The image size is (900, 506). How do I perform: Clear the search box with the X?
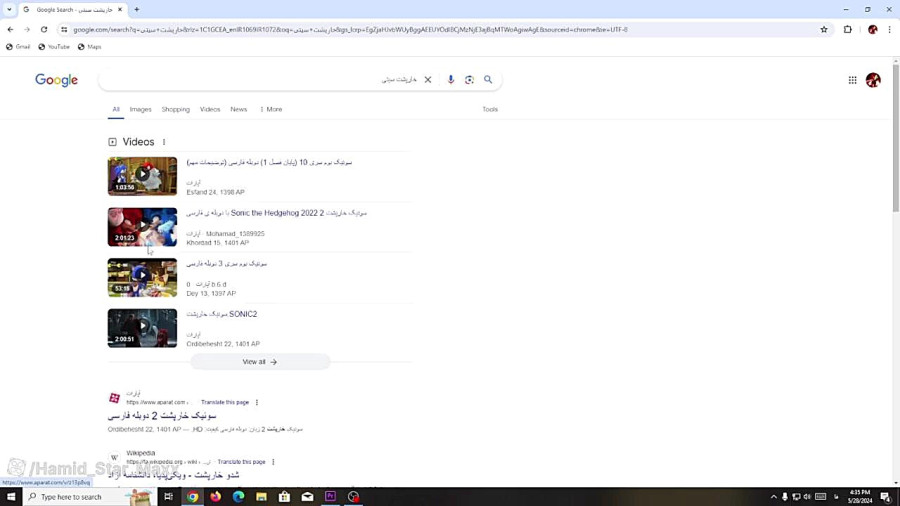pos(428,80)
